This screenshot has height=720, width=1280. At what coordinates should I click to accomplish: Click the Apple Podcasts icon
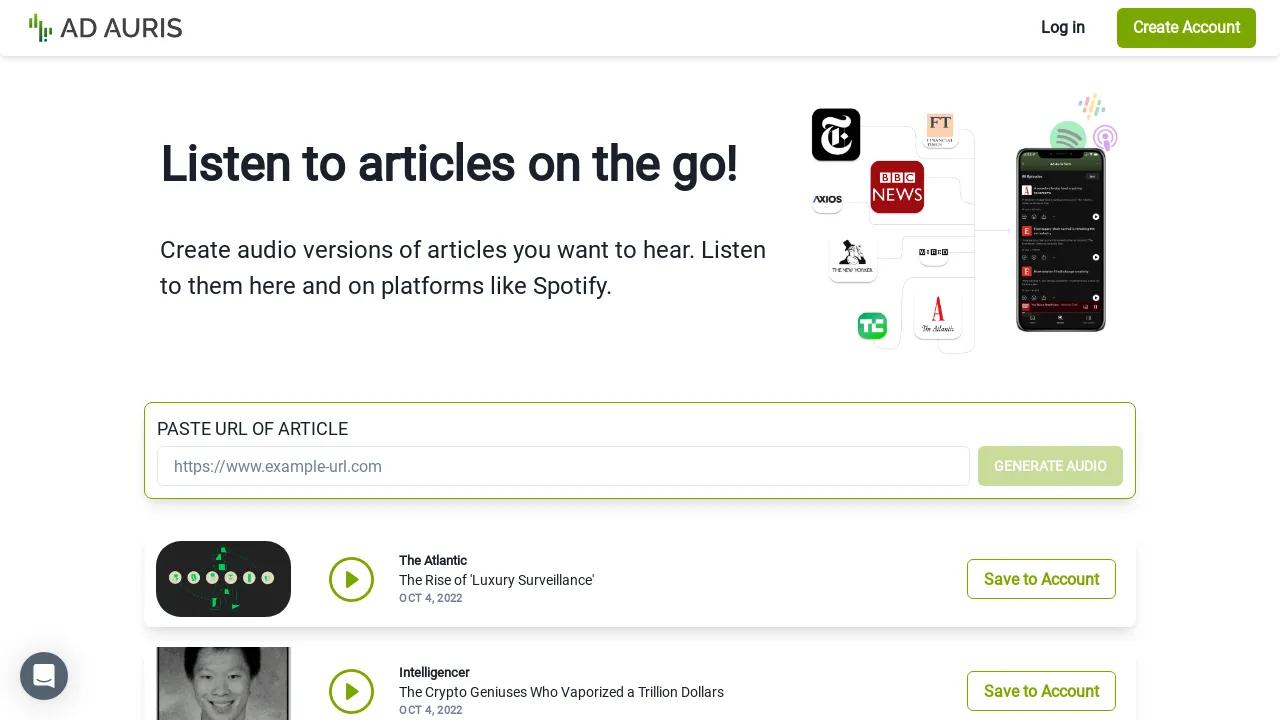1105,138
